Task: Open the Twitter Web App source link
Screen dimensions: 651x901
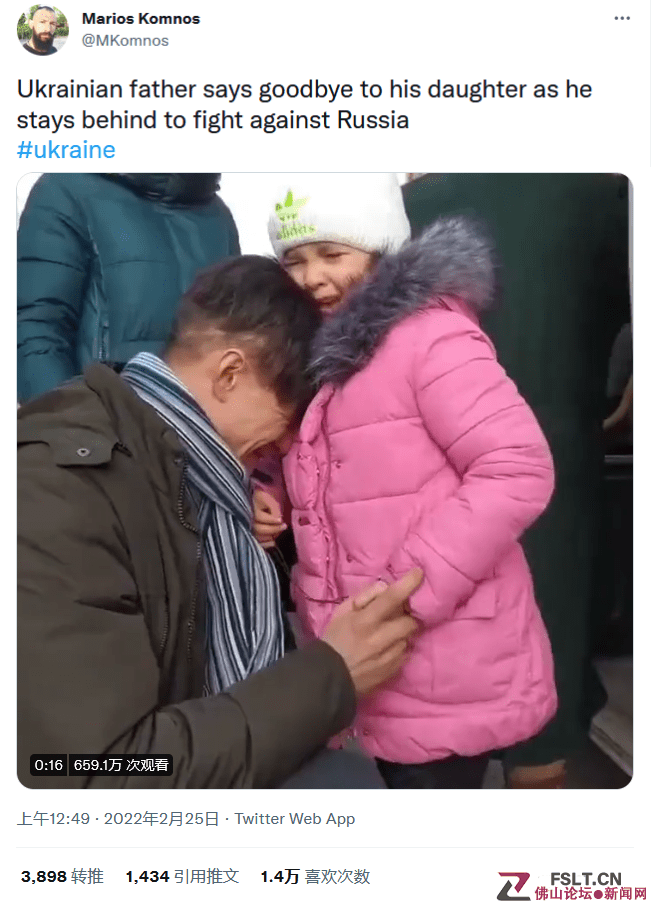Action: (295, 819)
